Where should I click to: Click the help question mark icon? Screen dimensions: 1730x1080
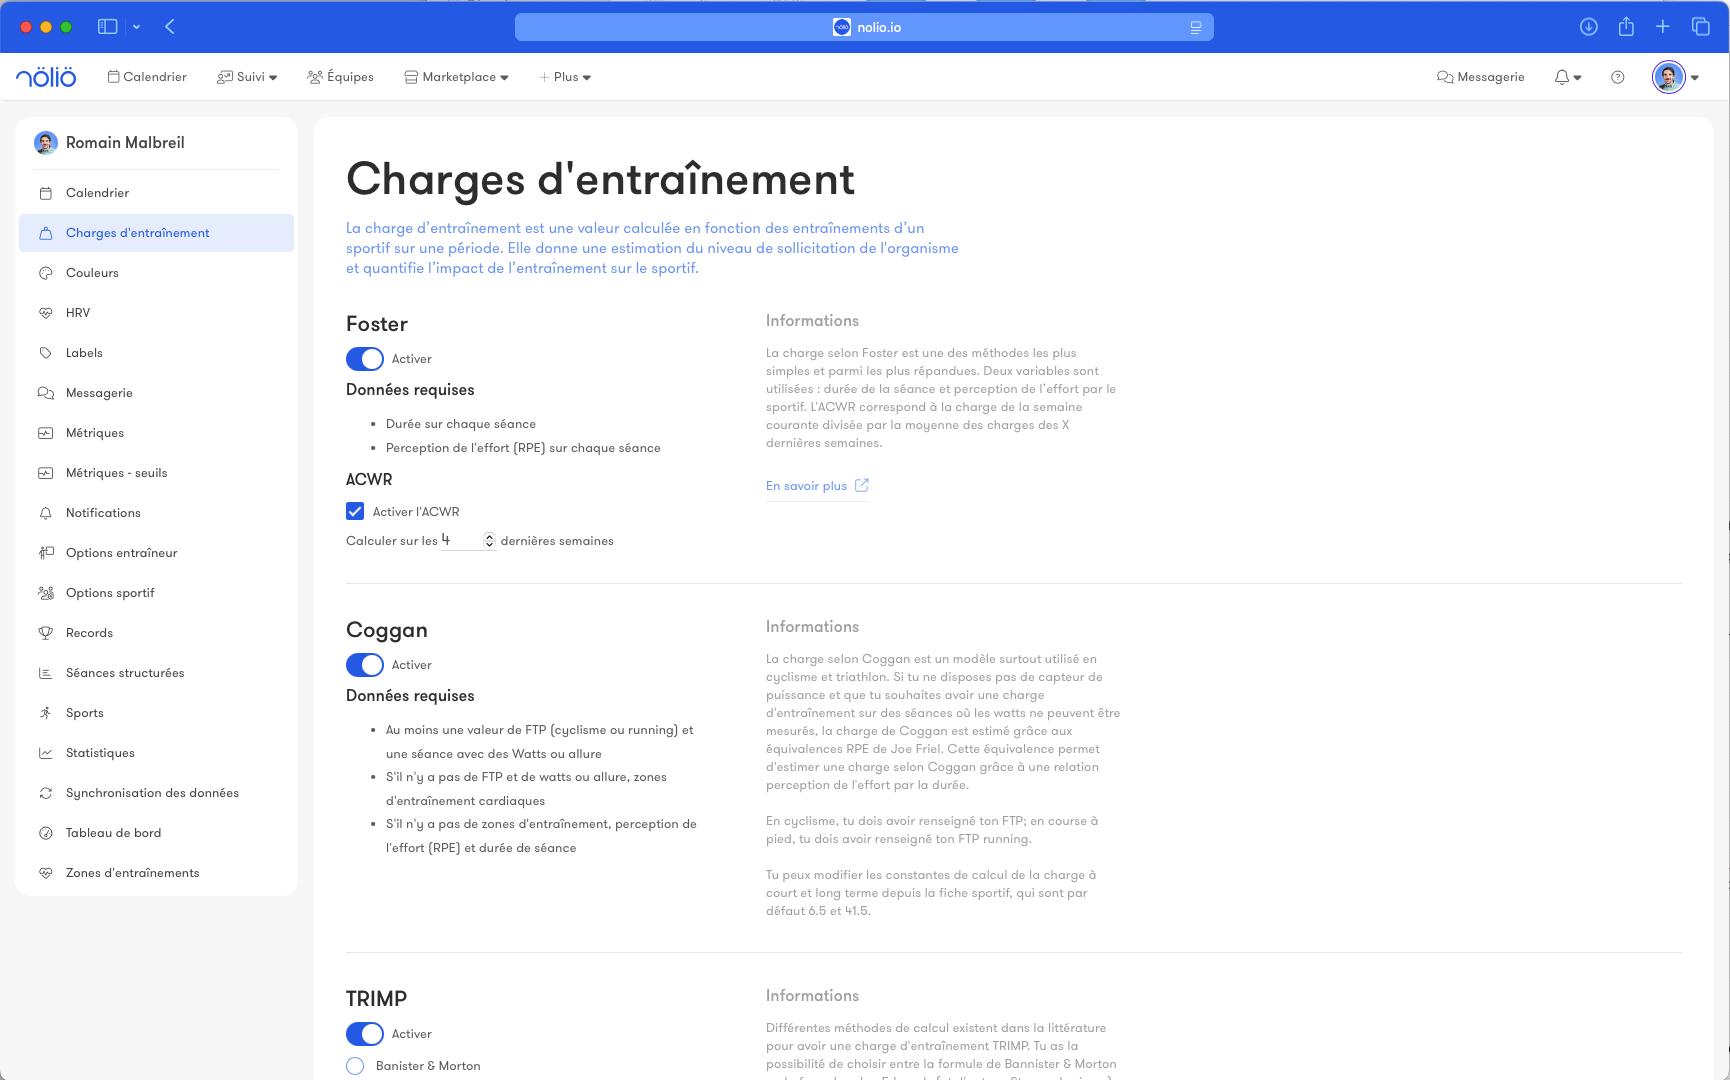(x=1617, y=77)
